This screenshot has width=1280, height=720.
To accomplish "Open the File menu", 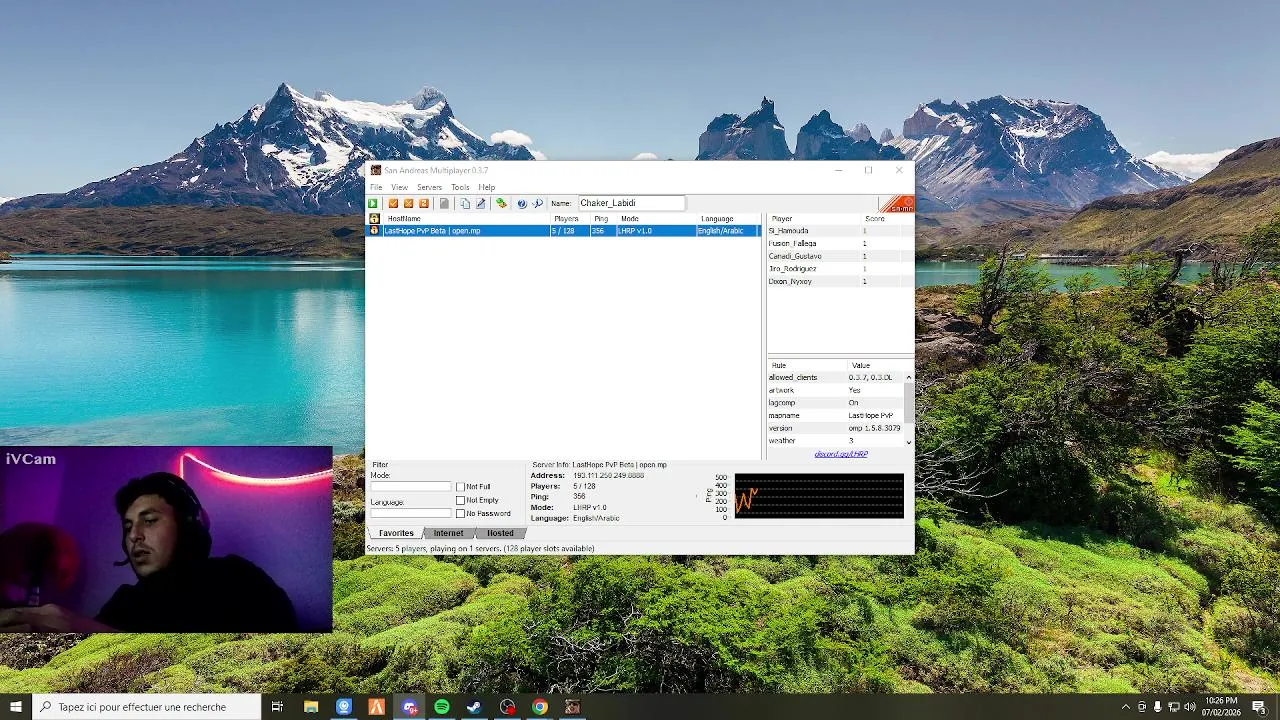I will pos(376,187).
